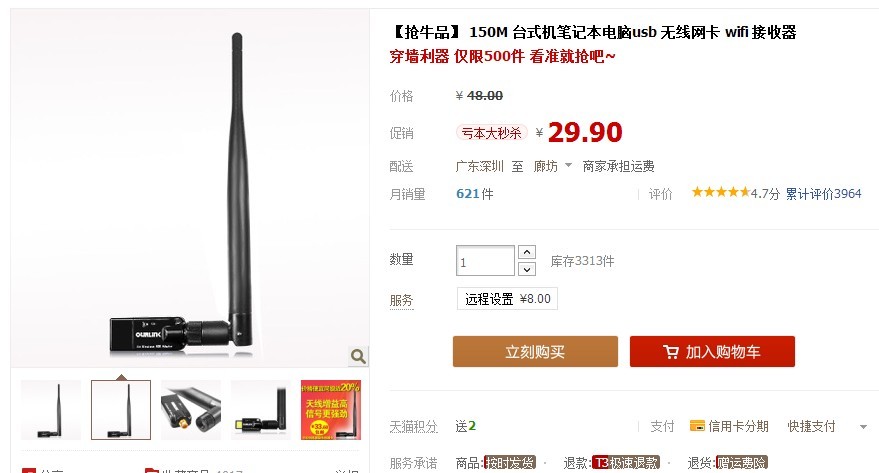Click the magnifier zoom icon on product image
This screenshot has width=879, height=473.
(x=358, y=356)
